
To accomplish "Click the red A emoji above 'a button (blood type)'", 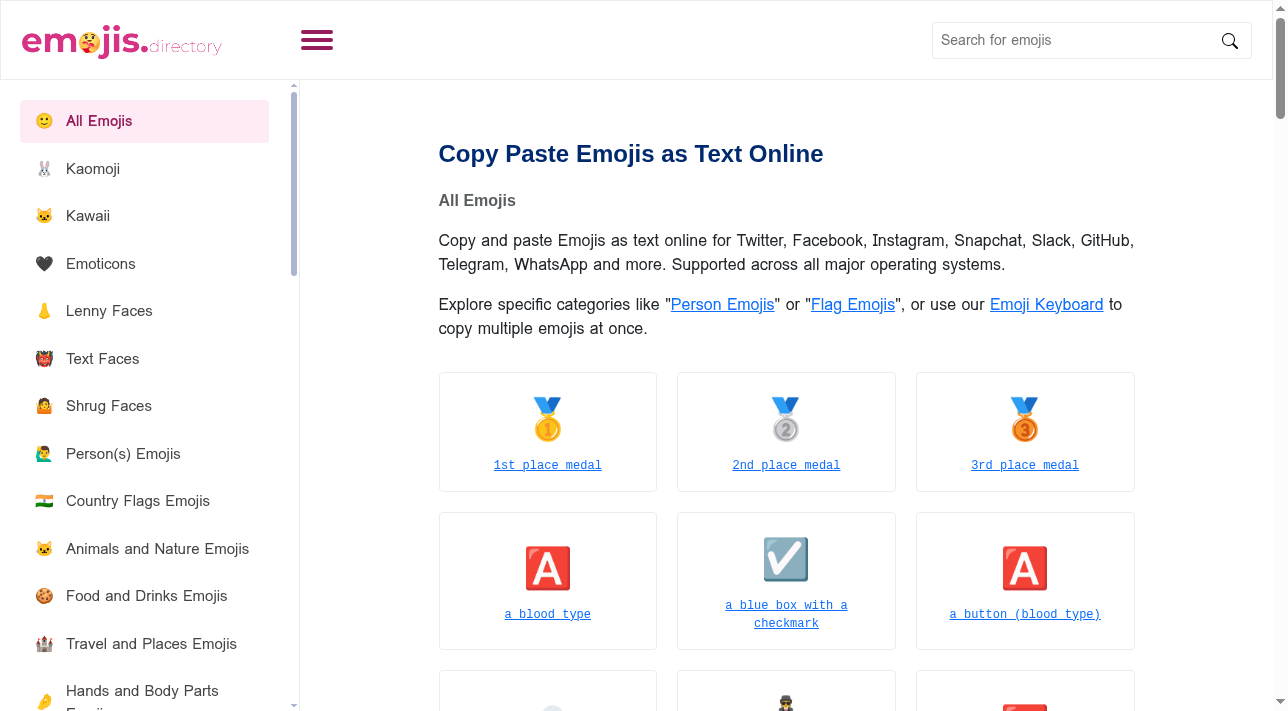I will click(x=1025, y=569).
